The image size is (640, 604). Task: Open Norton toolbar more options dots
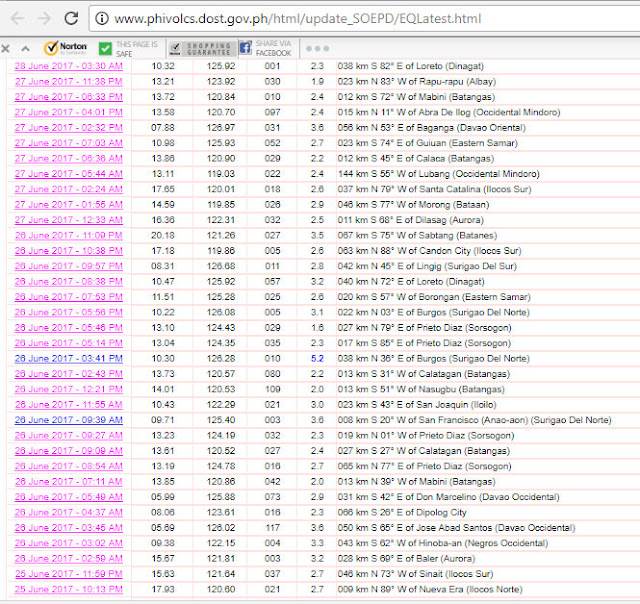tap(318, 49)
